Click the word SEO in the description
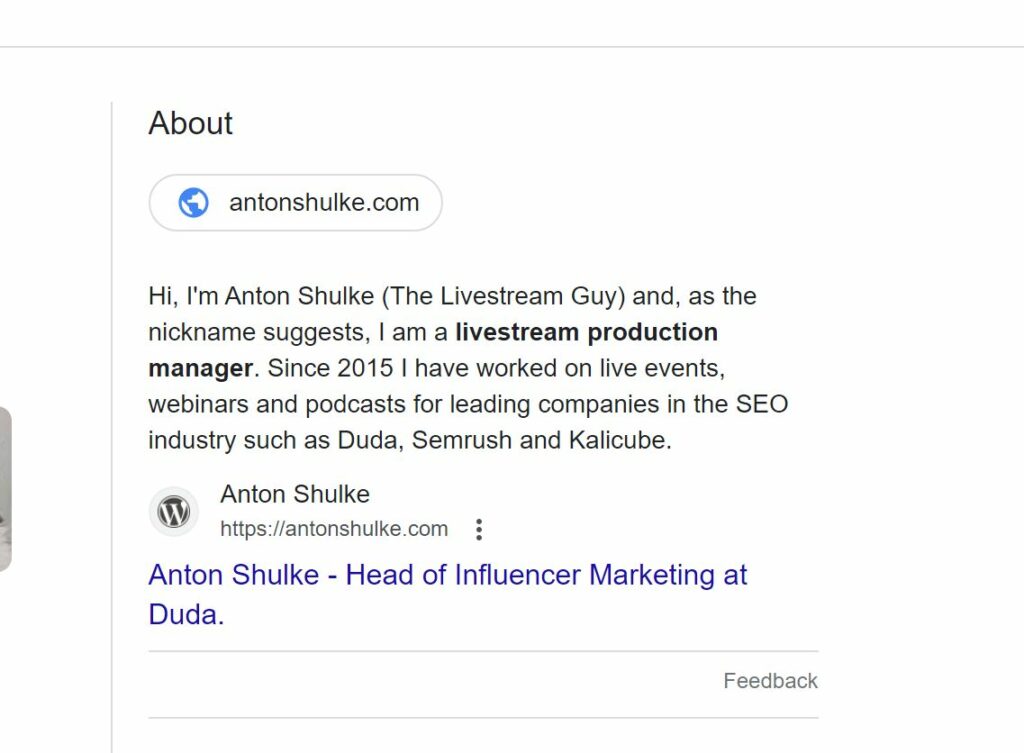 pos(761,404)
